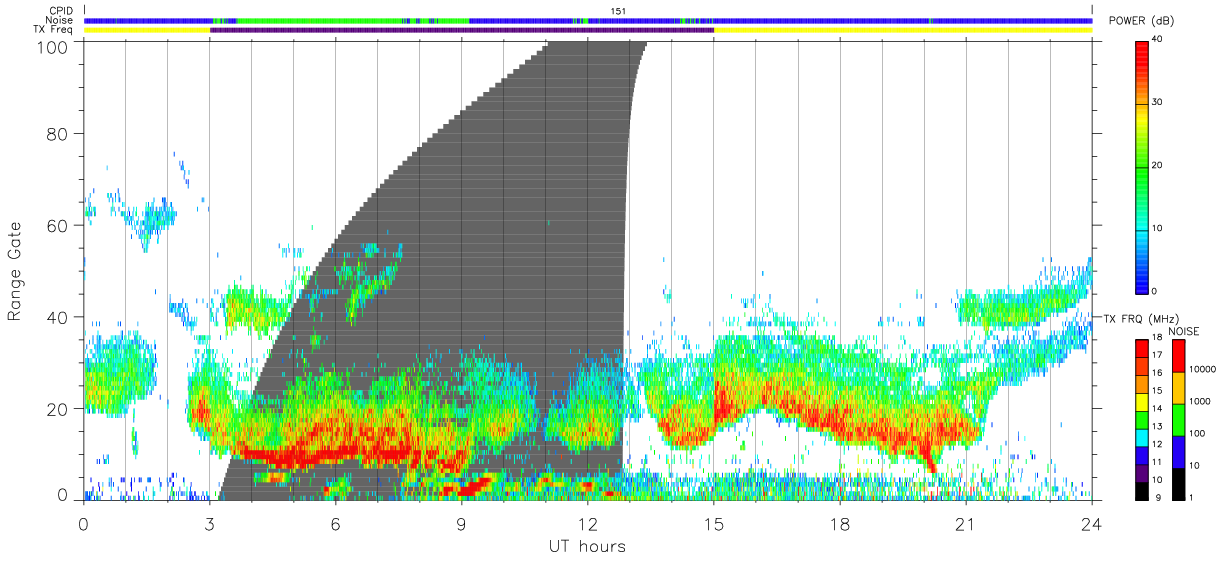1228x567 pixels.
Task: Click the 'POWER (dB)' legend title
Action: (x=1143, y=21)
